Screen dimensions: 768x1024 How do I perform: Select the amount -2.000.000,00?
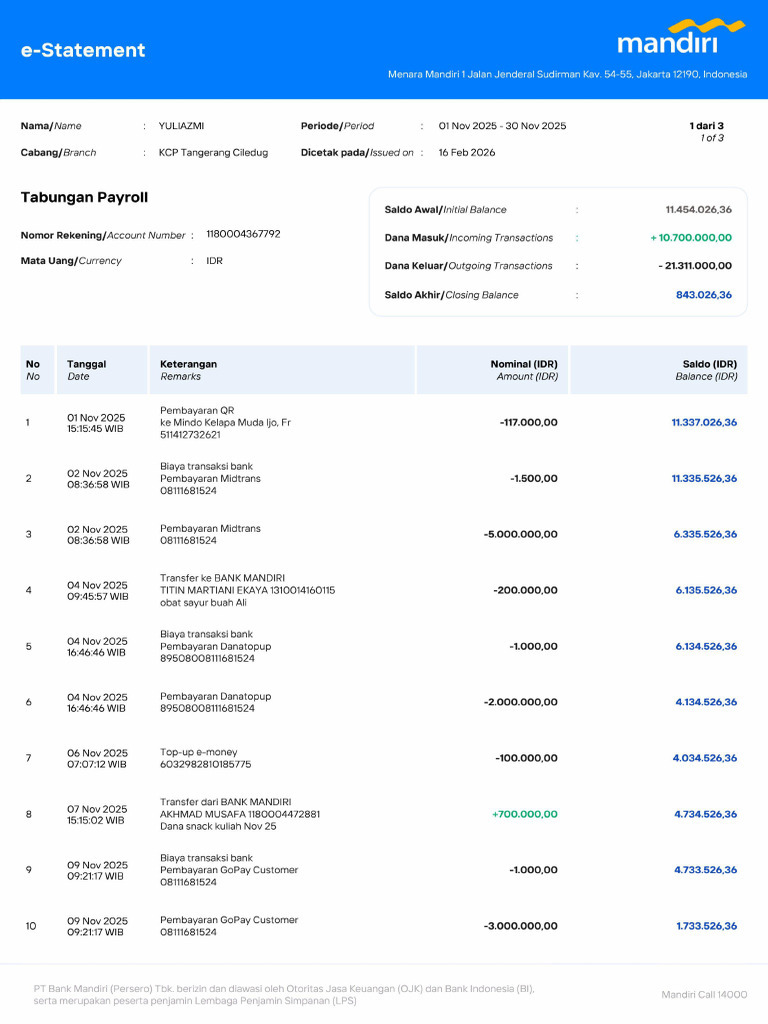(x=520, y=702)
